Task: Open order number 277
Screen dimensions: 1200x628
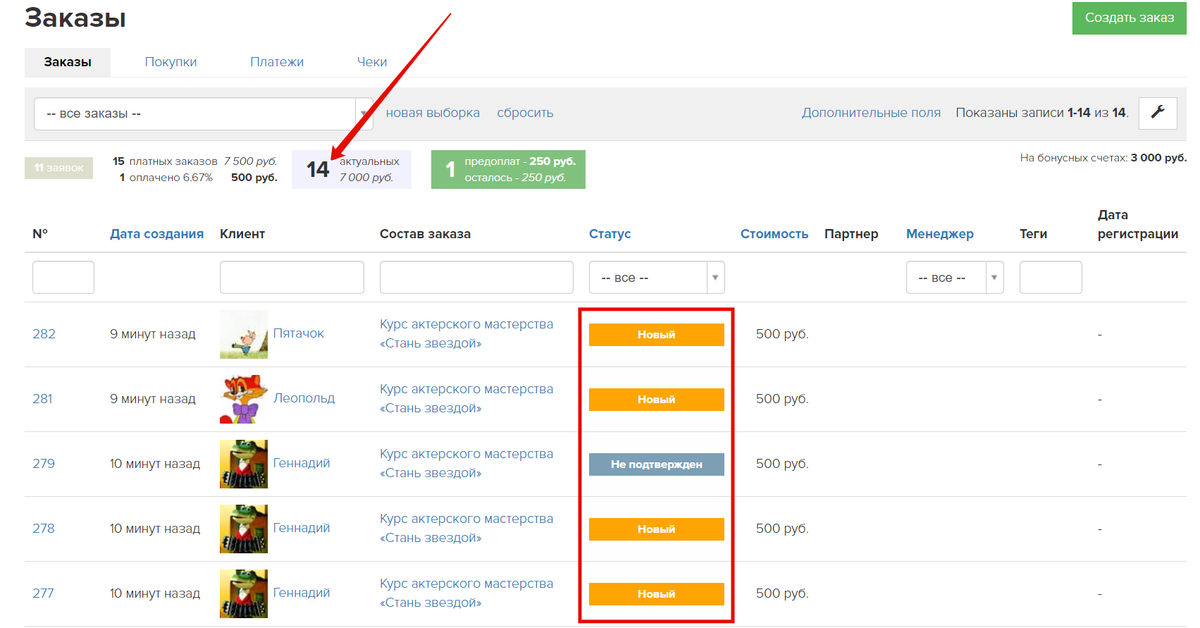Action: tap(43, 594)
